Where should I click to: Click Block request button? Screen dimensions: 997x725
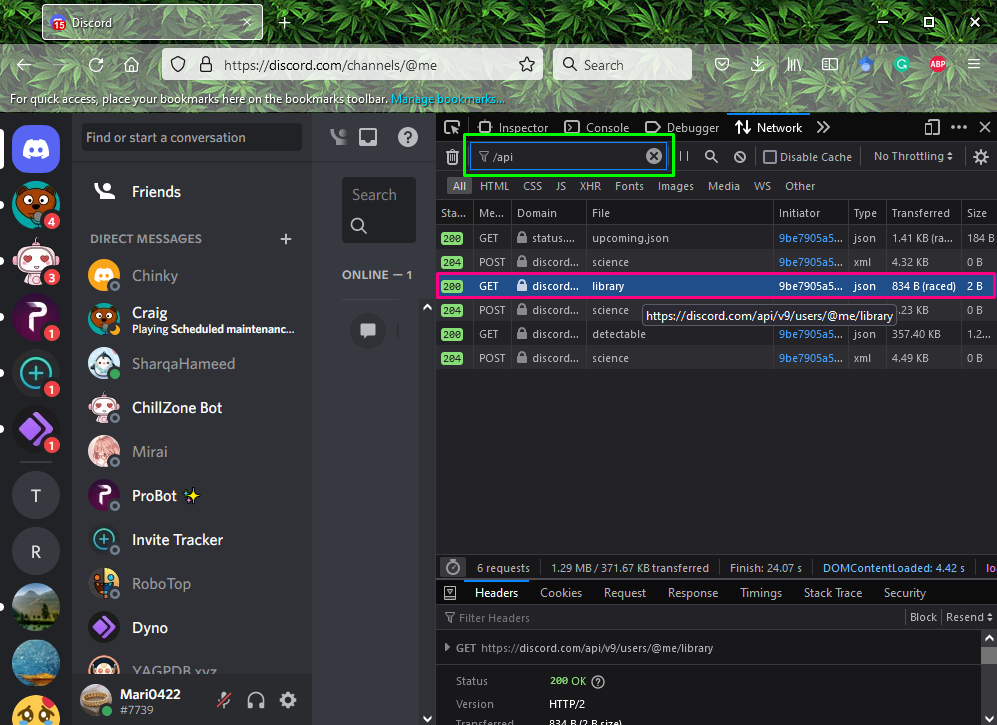(923, 617)
